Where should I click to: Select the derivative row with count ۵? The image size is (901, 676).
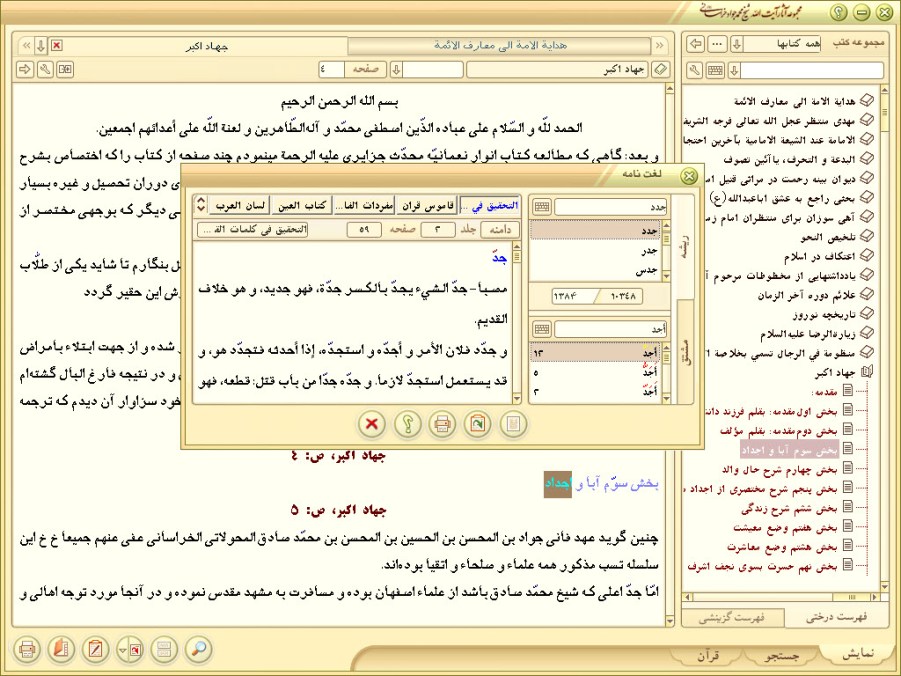[595, 372]
